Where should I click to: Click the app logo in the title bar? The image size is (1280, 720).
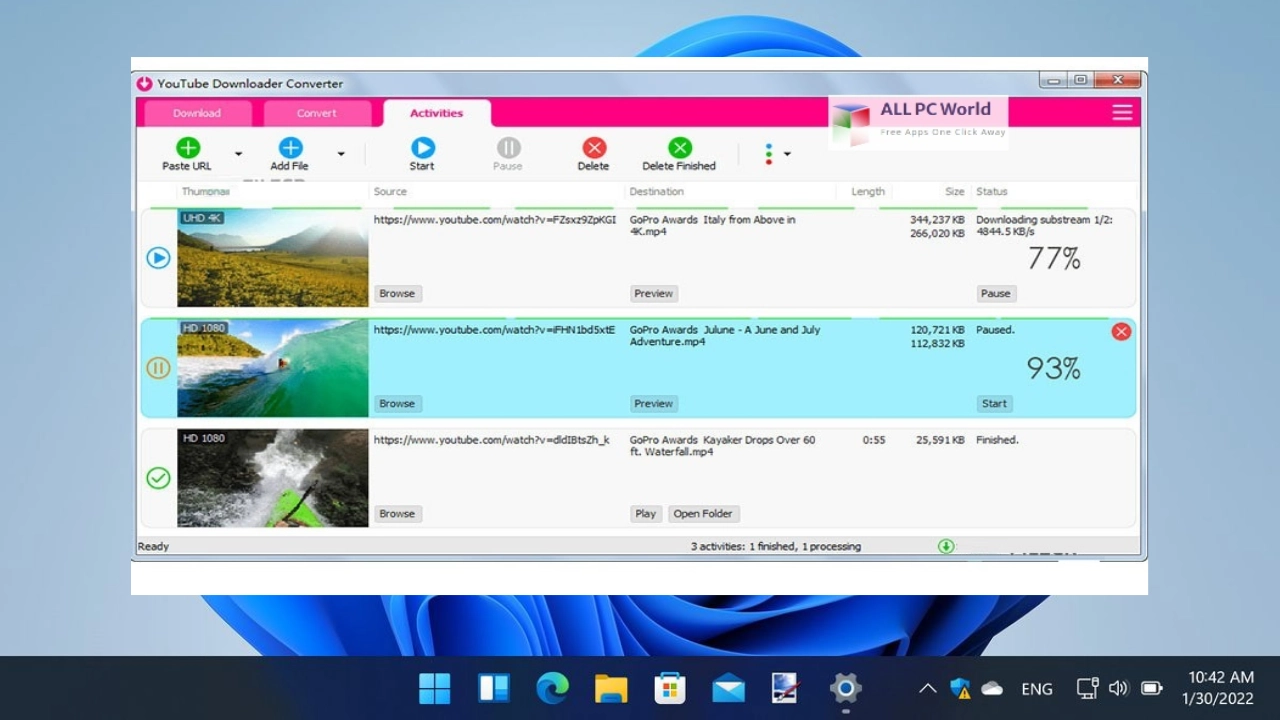pos(145,83)
